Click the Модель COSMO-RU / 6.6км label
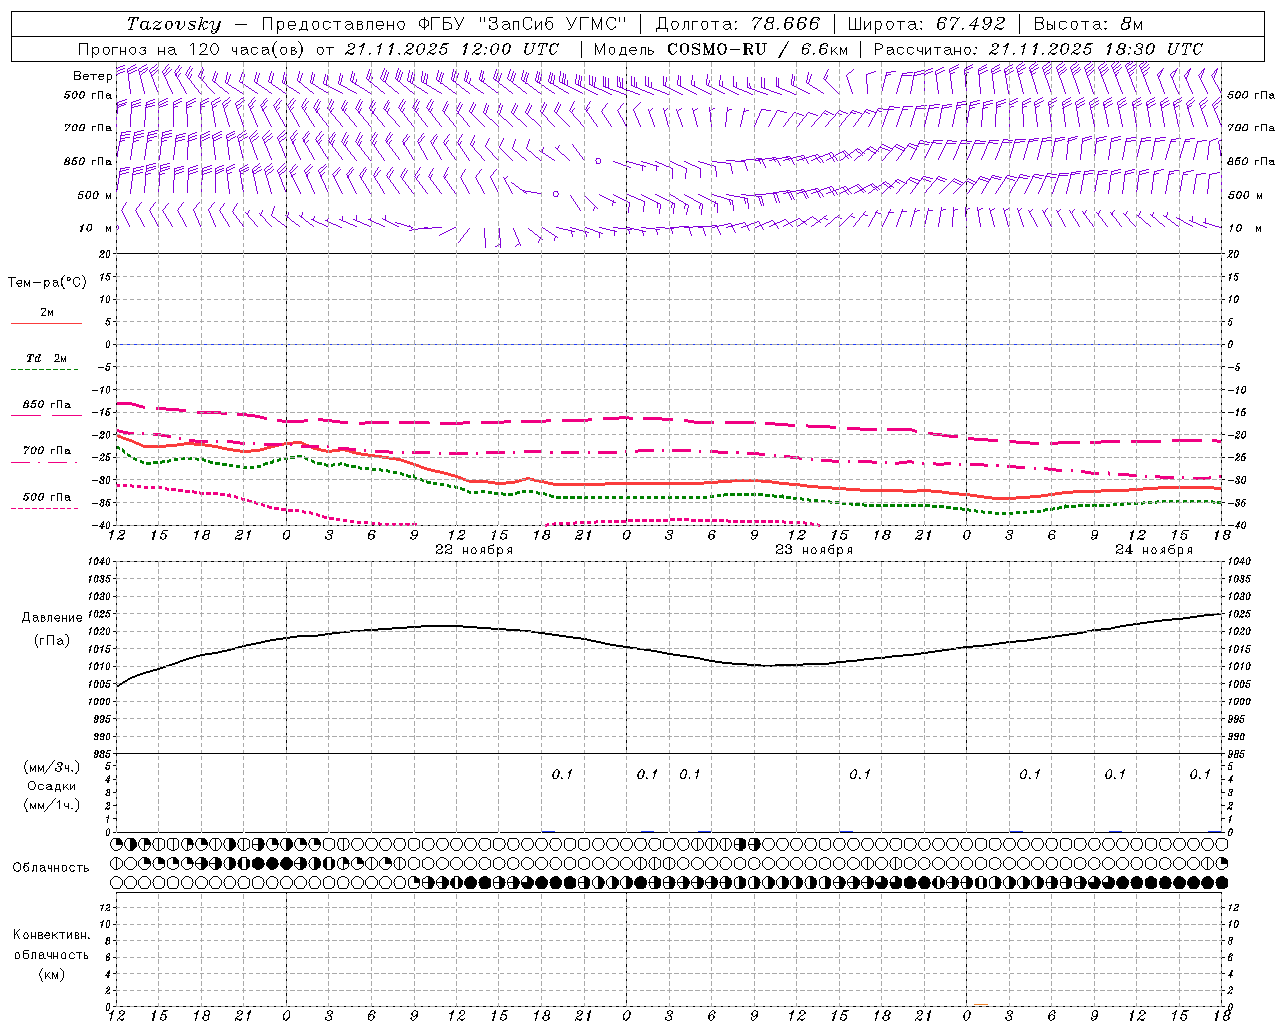 pyautogui.click(x=721, y=49)
